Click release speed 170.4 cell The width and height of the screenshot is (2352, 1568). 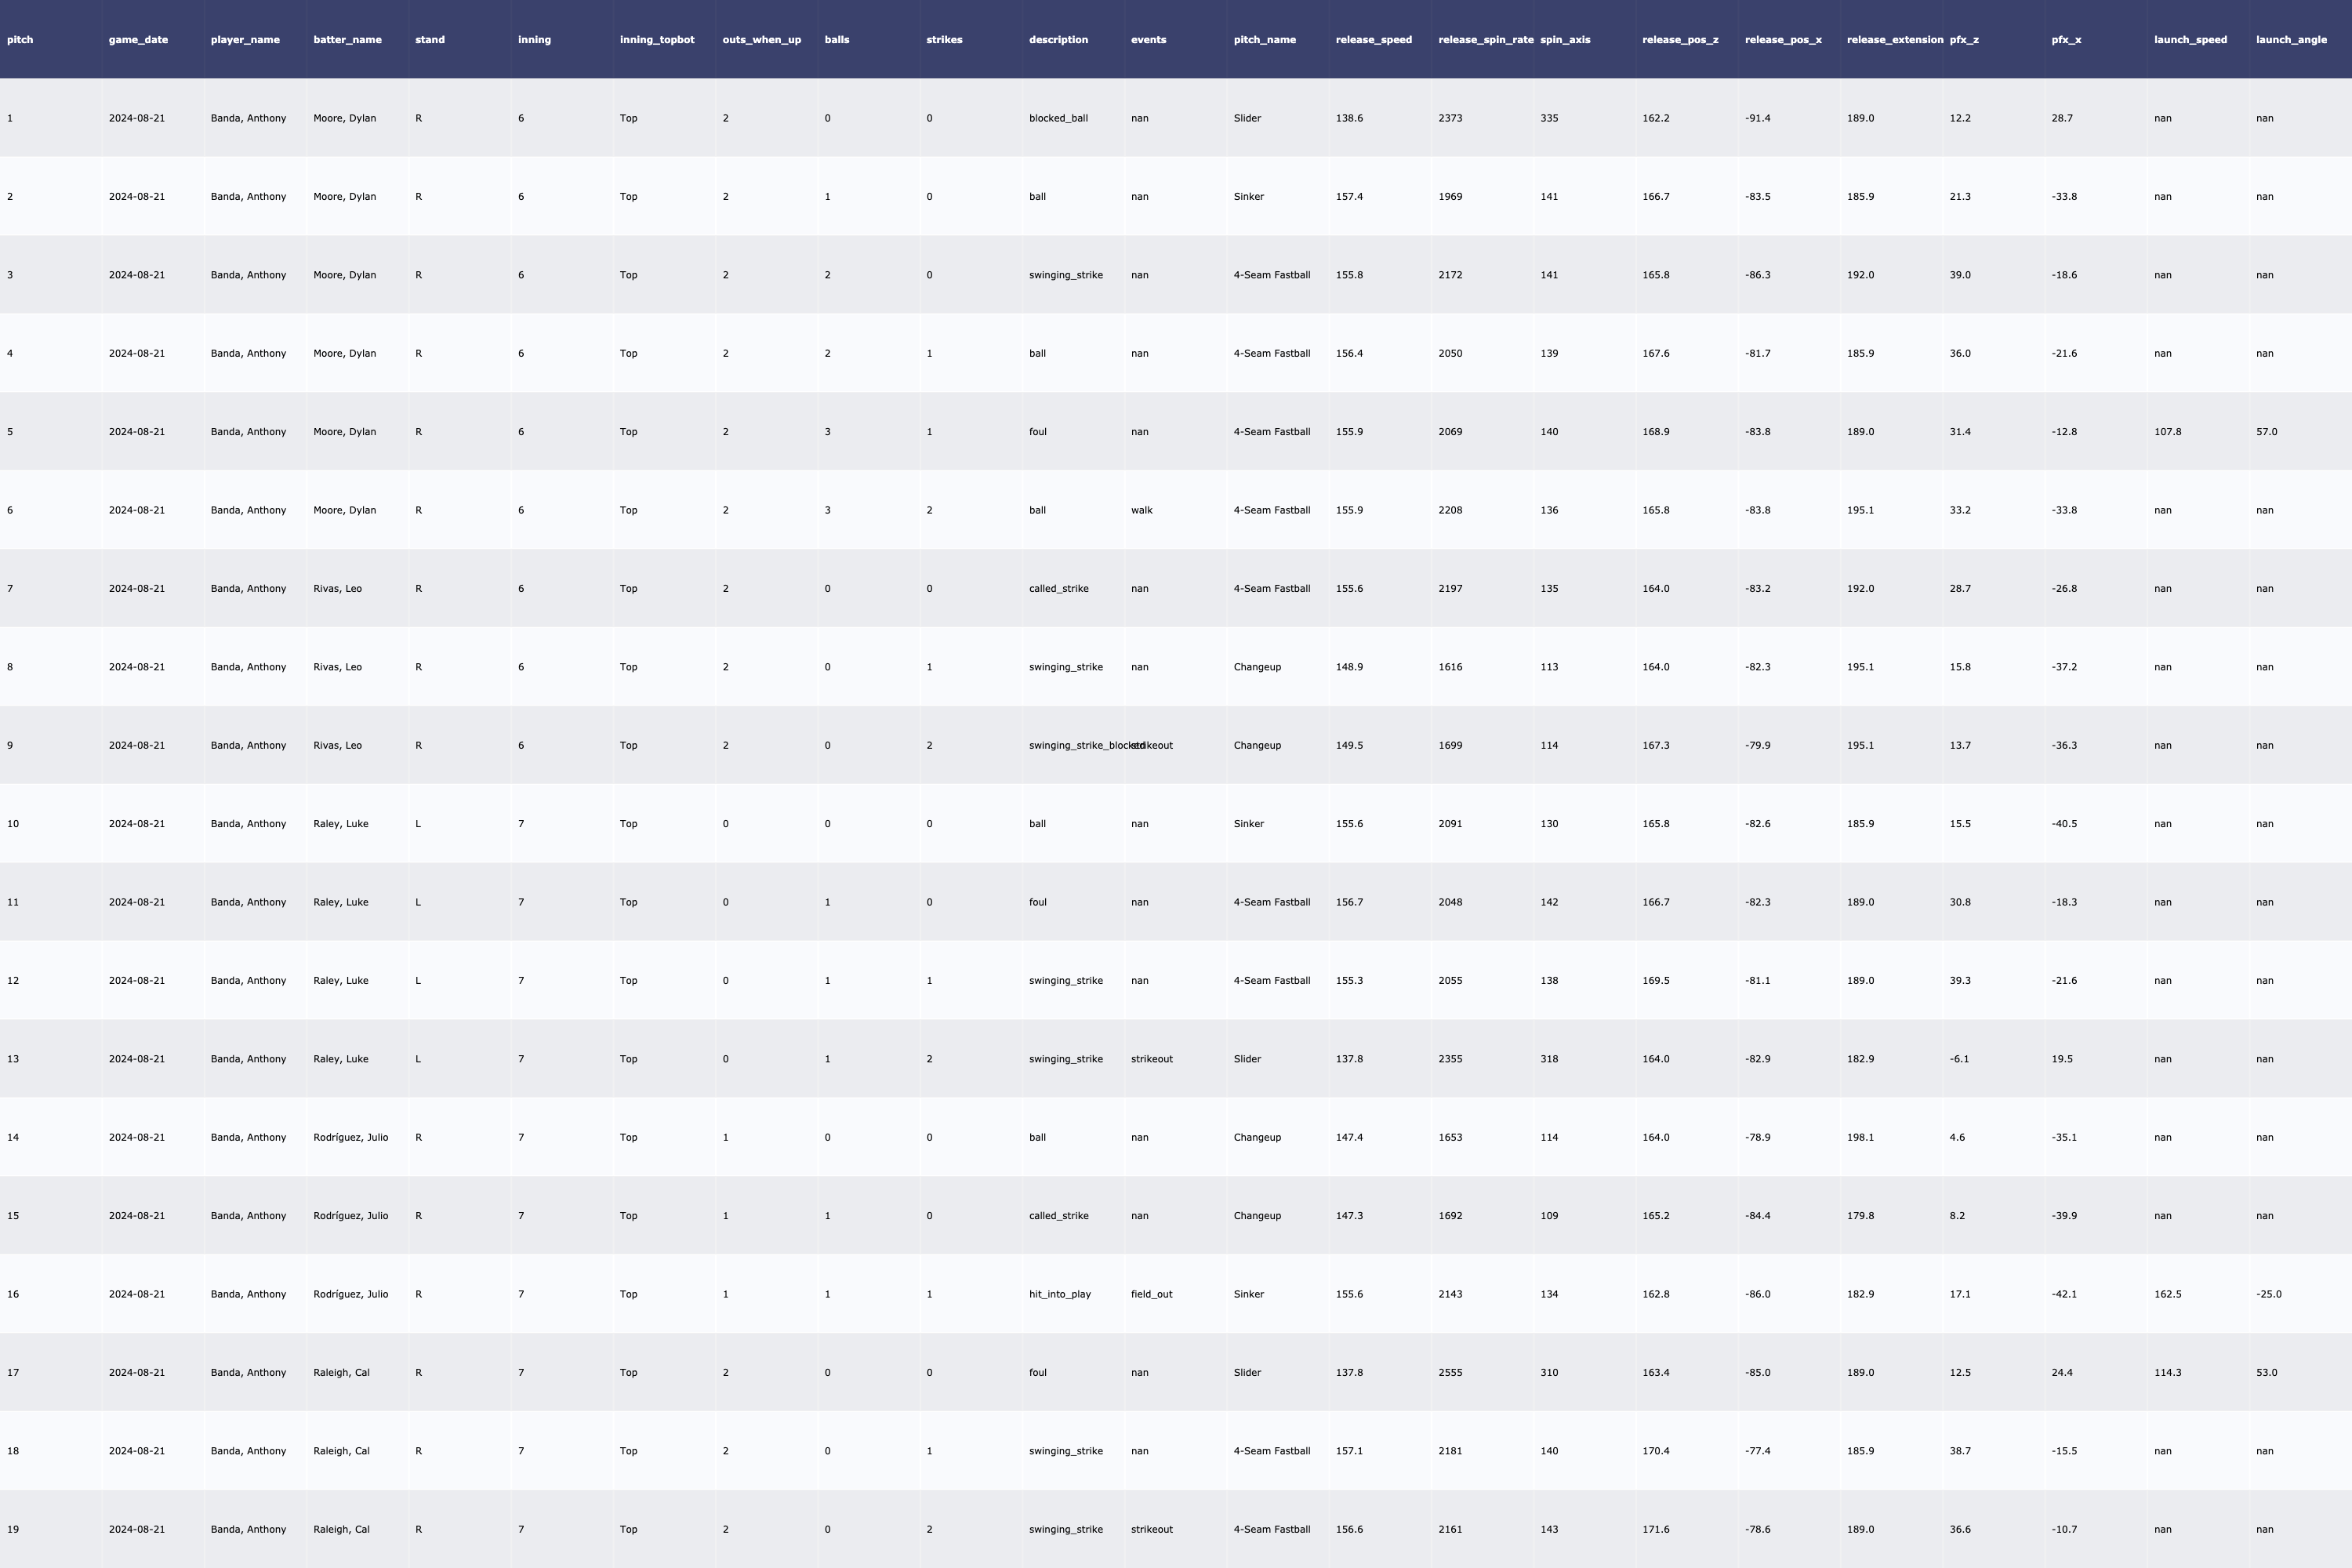1655,1451
